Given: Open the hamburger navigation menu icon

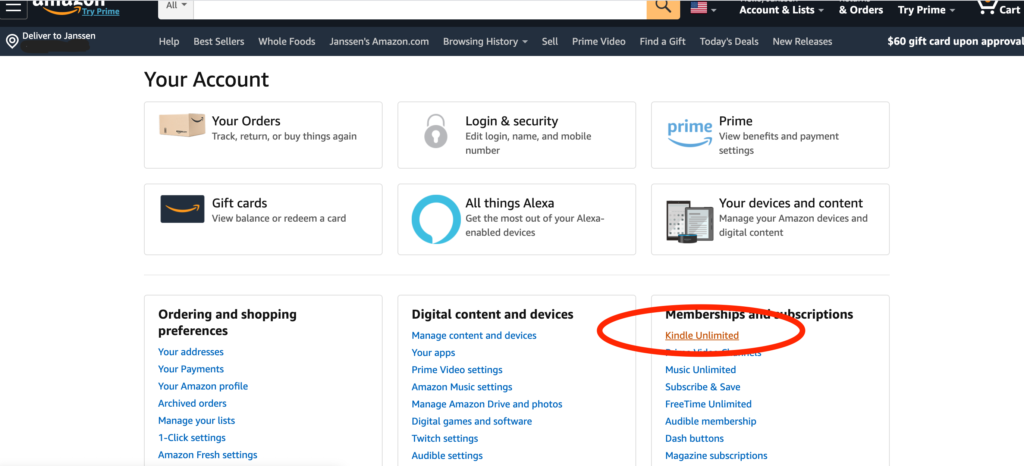Looking at the screenshot, I should click(14, 8).
